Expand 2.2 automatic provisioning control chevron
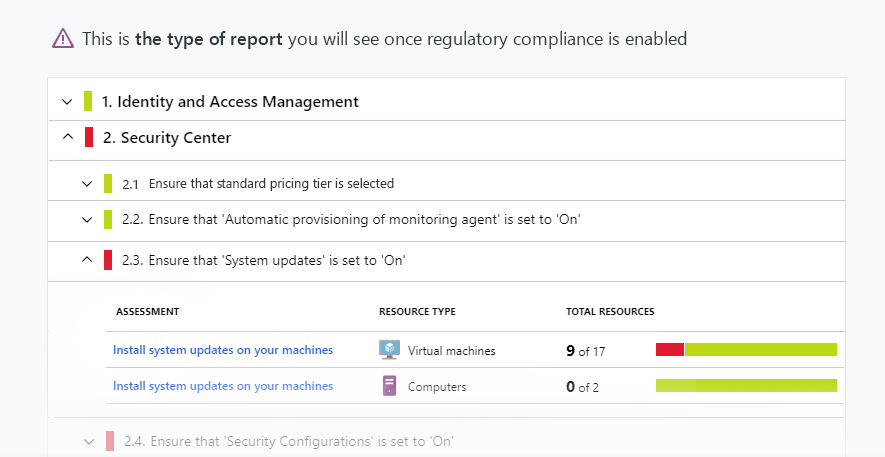 point(87,219)
